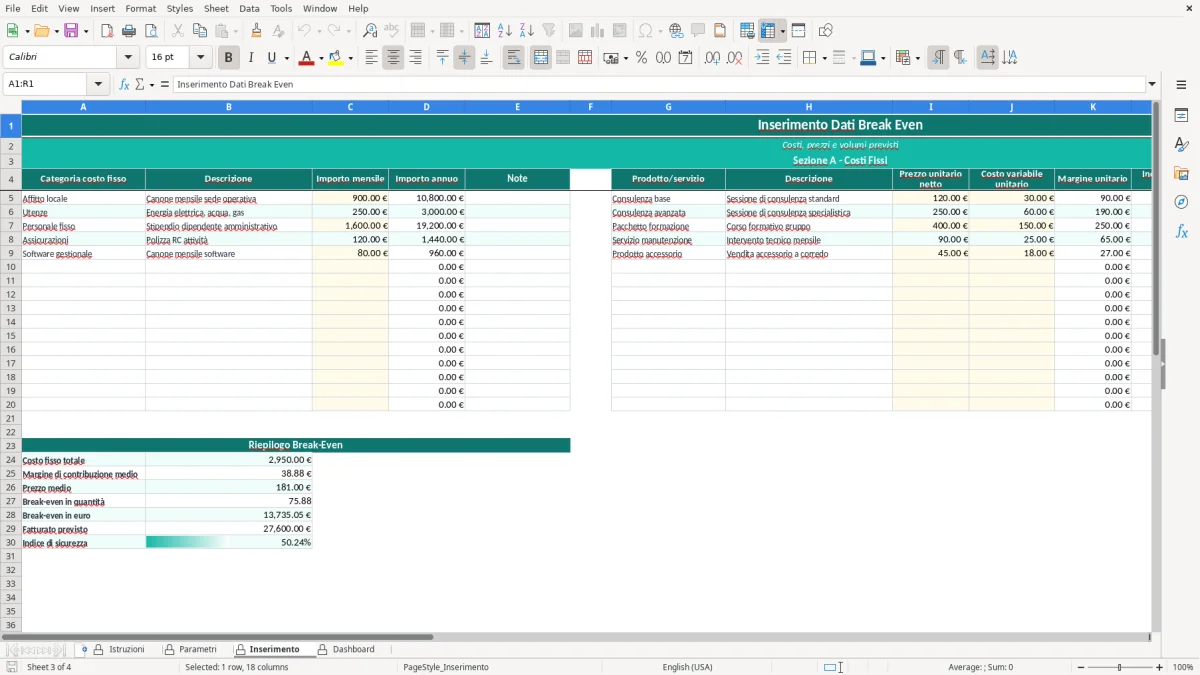Toggle Bold formatting
1200x675 pixels.
click(x=229, y=58)
